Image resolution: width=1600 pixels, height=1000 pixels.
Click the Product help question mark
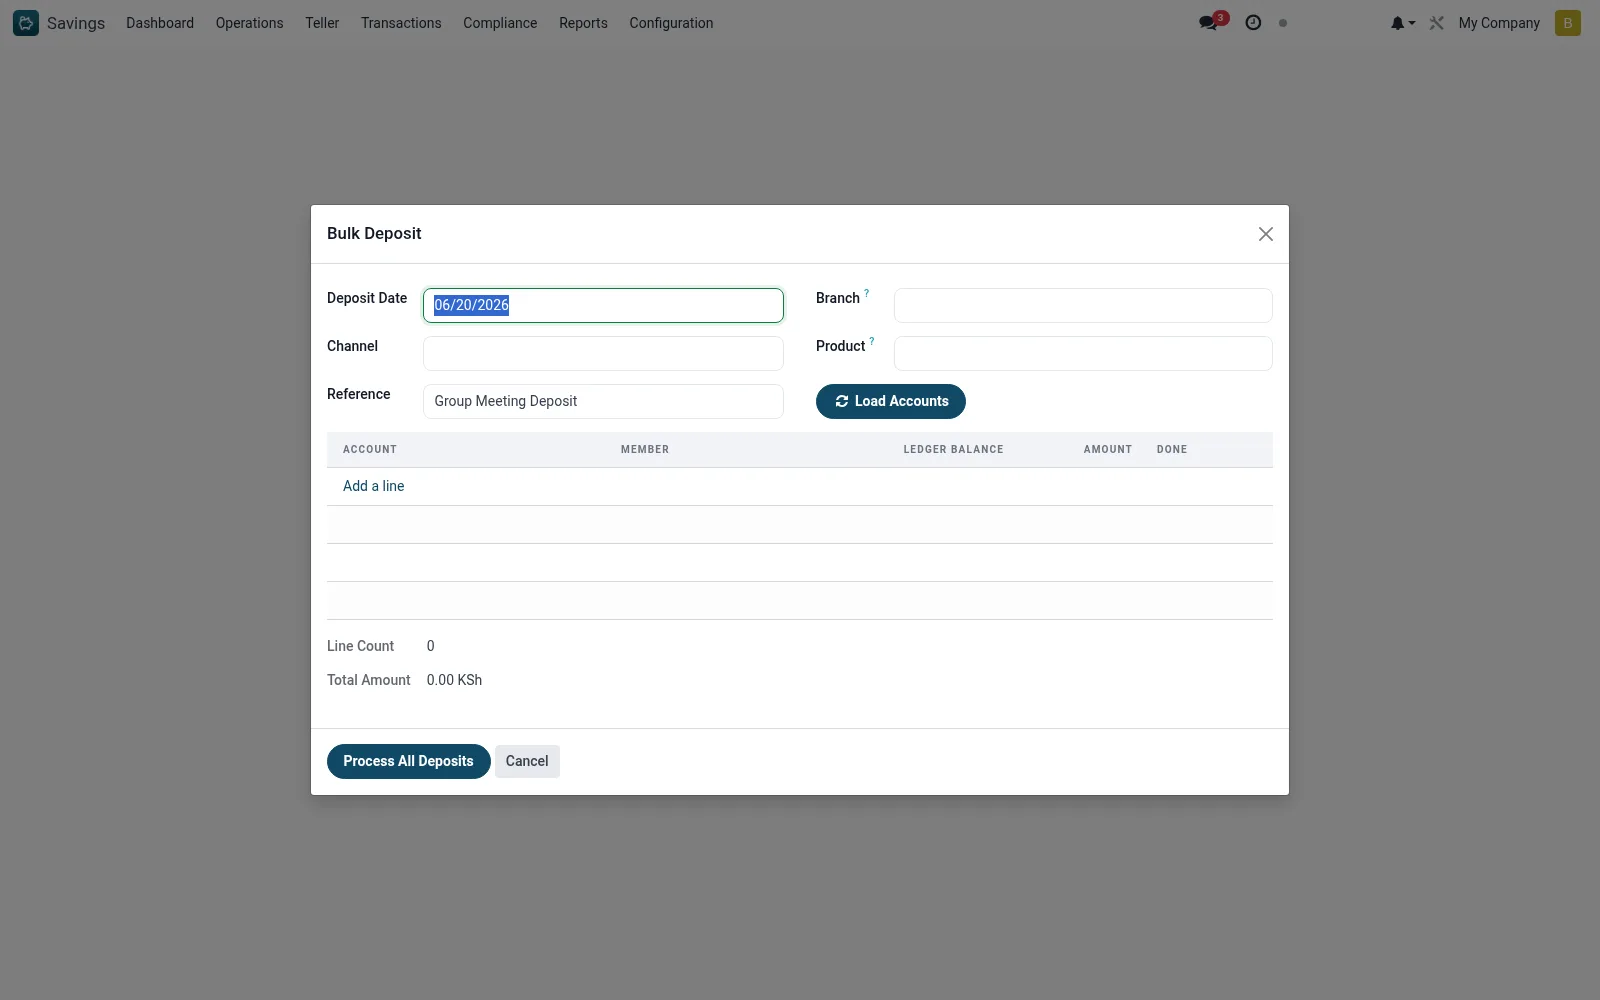click(x=872, y=342)
